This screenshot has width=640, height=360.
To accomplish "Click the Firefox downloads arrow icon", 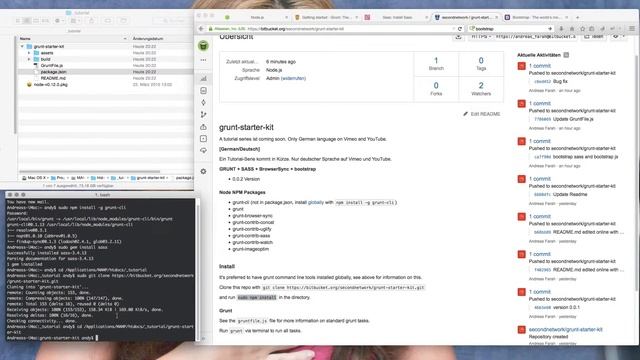I will click(561, 29).
